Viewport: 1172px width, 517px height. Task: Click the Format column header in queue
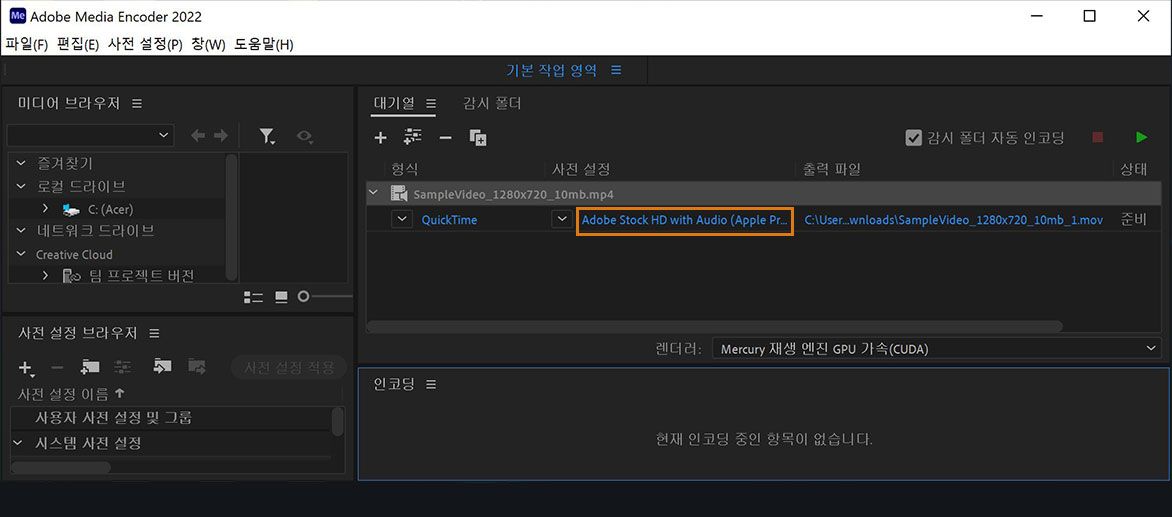point(405,170)
